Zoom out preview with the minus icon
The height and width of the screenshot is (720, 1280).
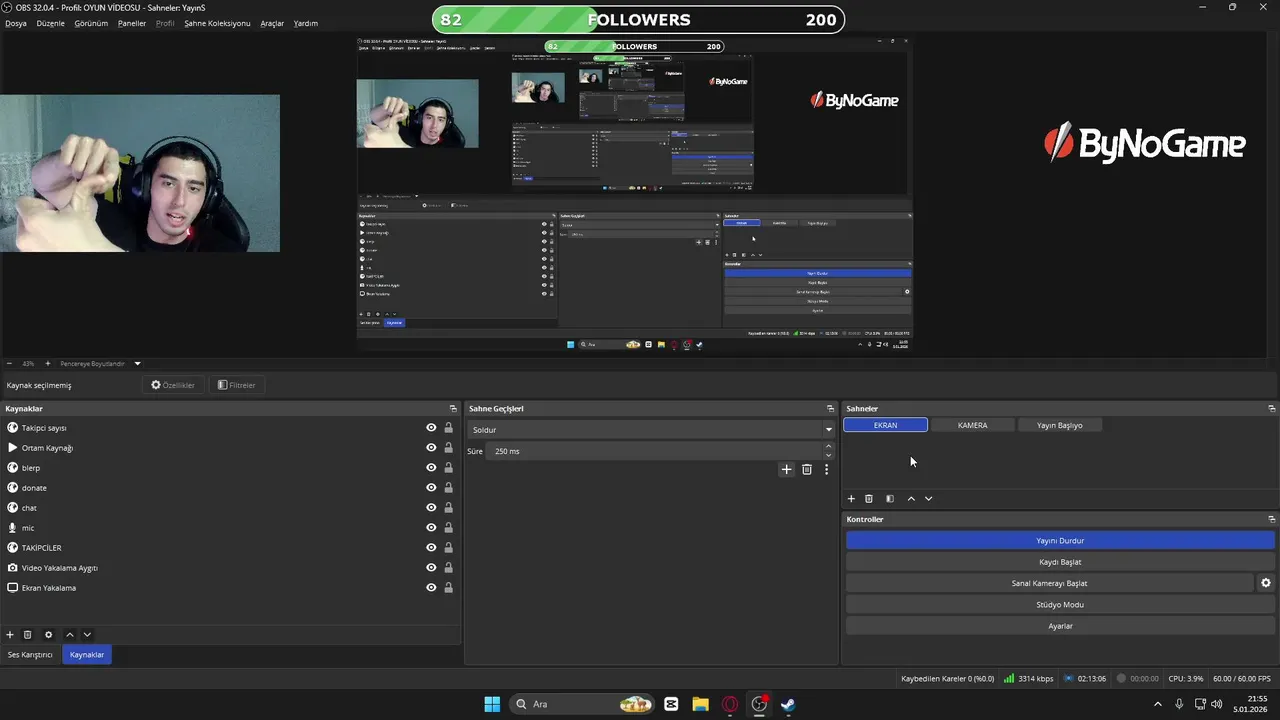(9, 364)
